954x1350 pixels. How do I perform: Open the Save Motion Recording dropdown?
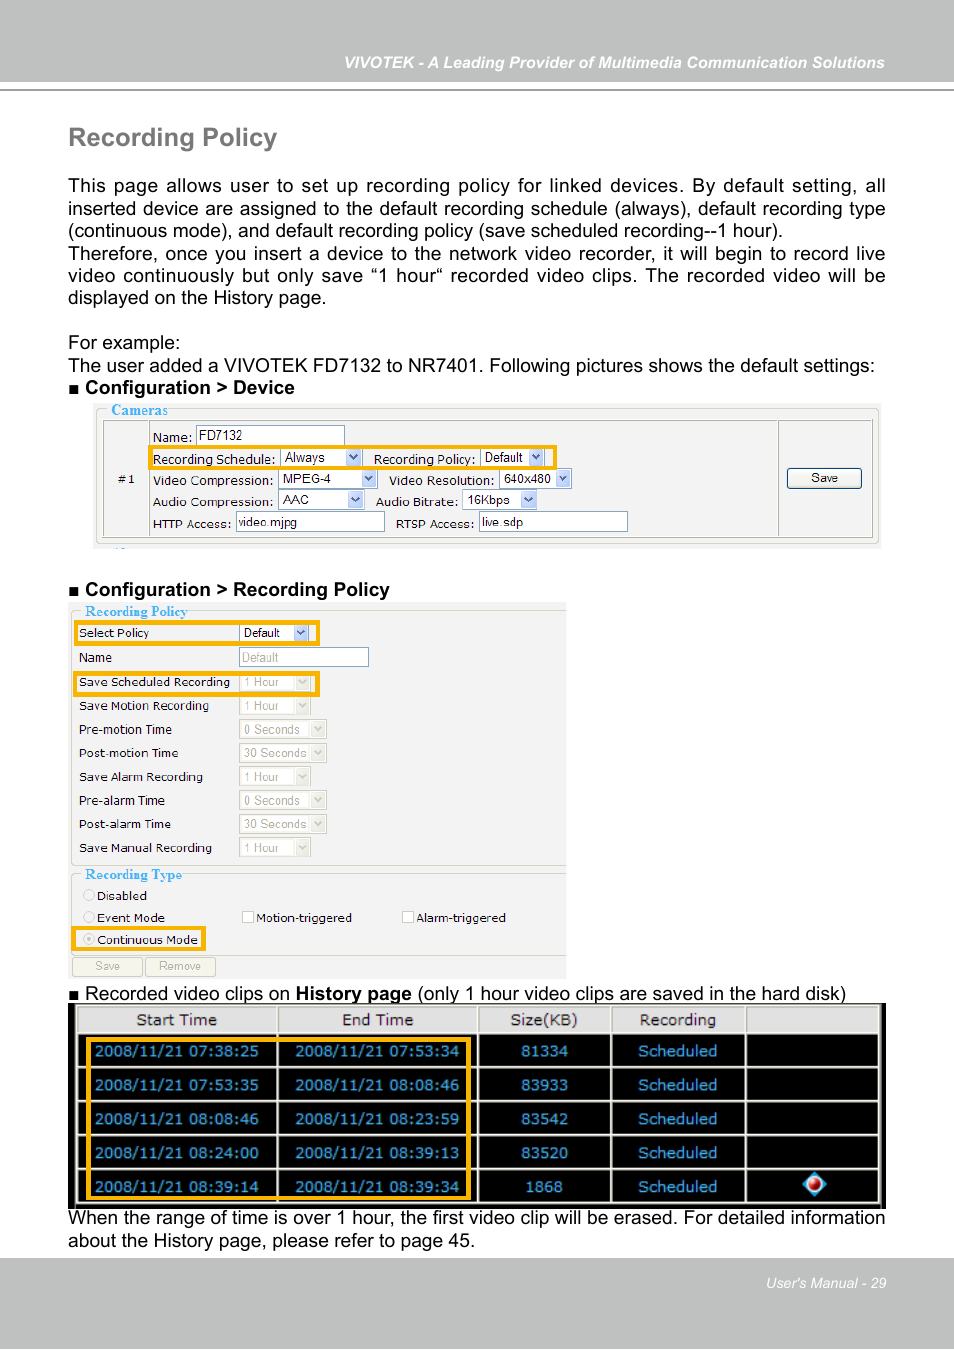click(275, 706)
